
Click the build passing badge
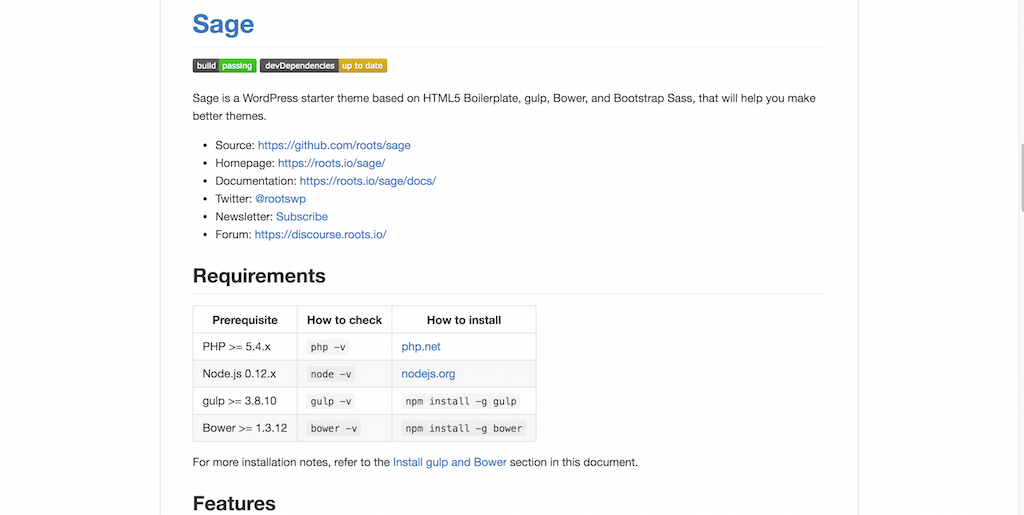pos(225,65)
